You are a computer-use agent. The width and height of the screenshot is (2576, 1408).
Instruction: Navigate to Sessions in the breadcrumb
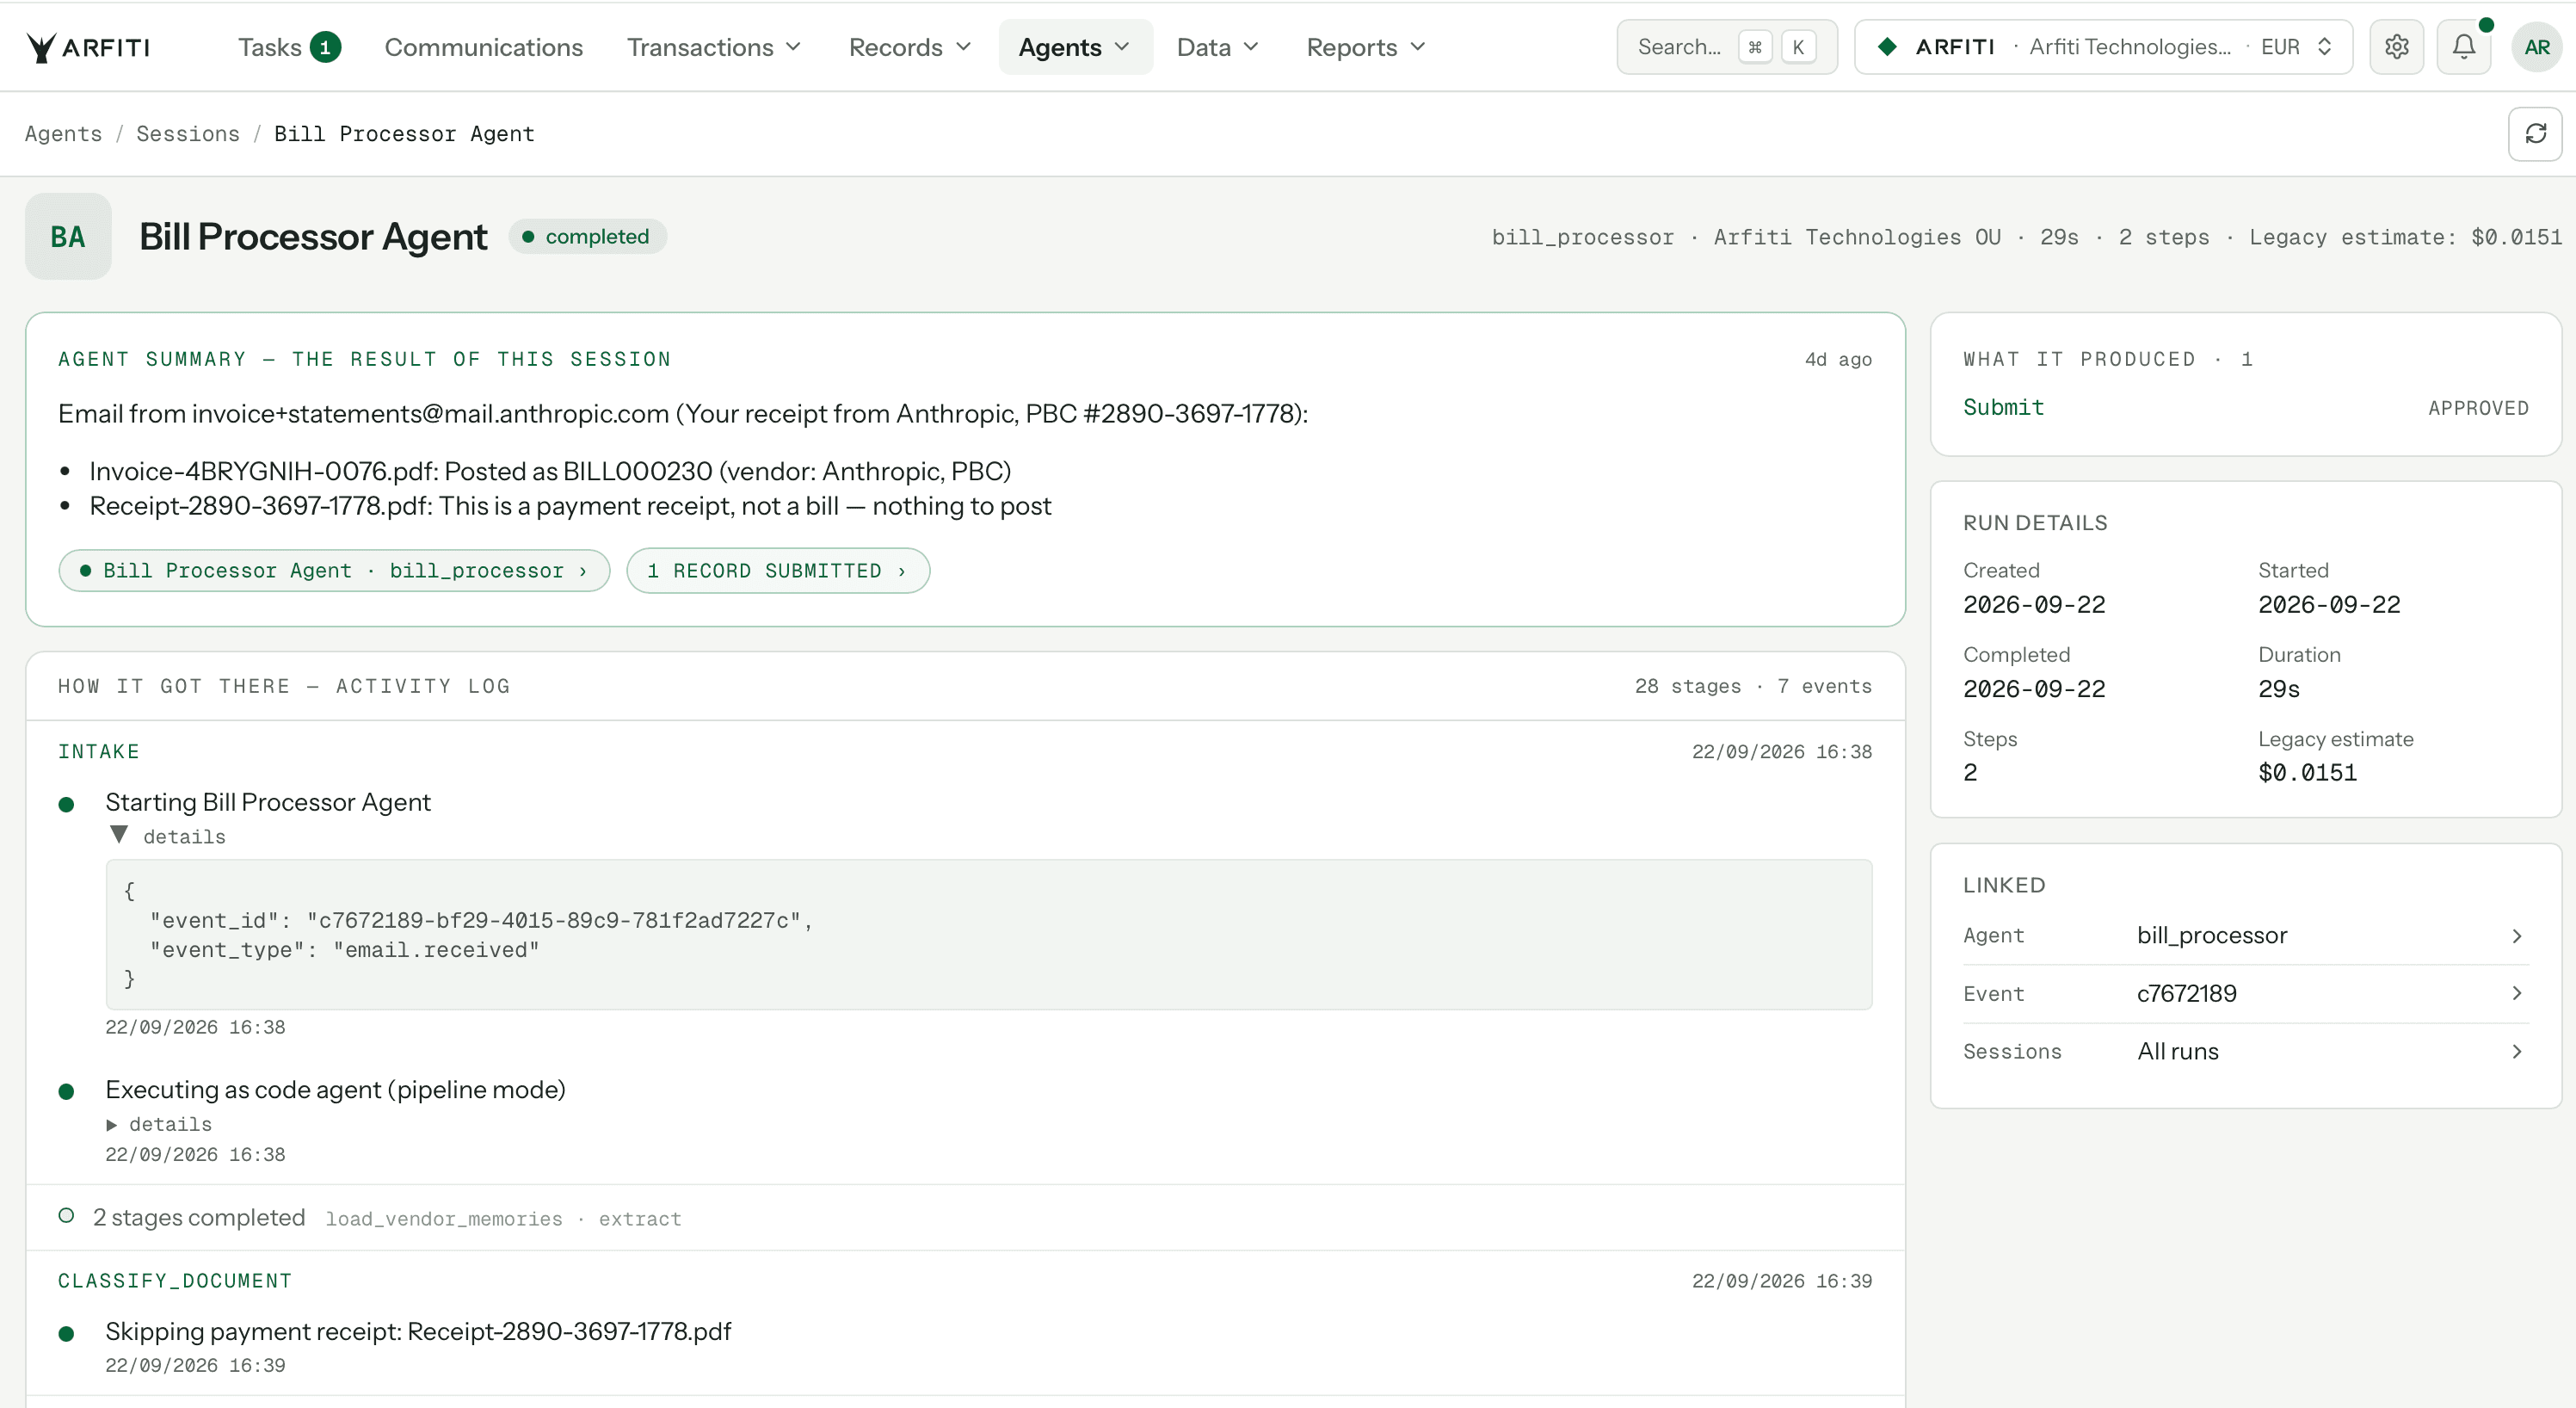click(188, 134)
